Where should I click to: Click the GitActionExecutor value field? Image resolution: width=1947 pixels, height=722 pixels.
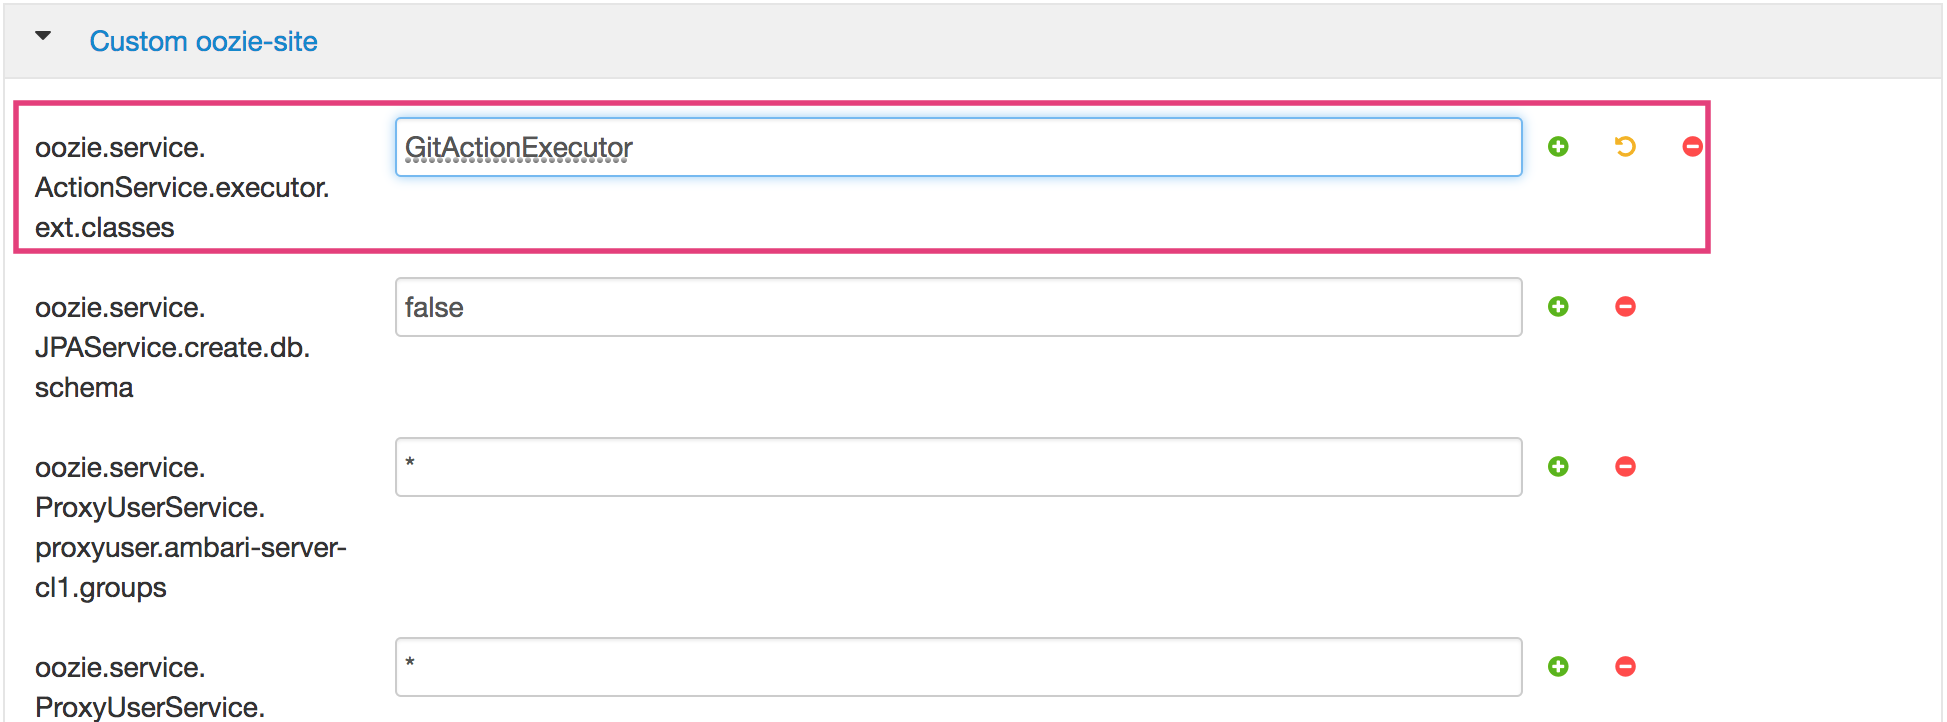click(957, 148)
